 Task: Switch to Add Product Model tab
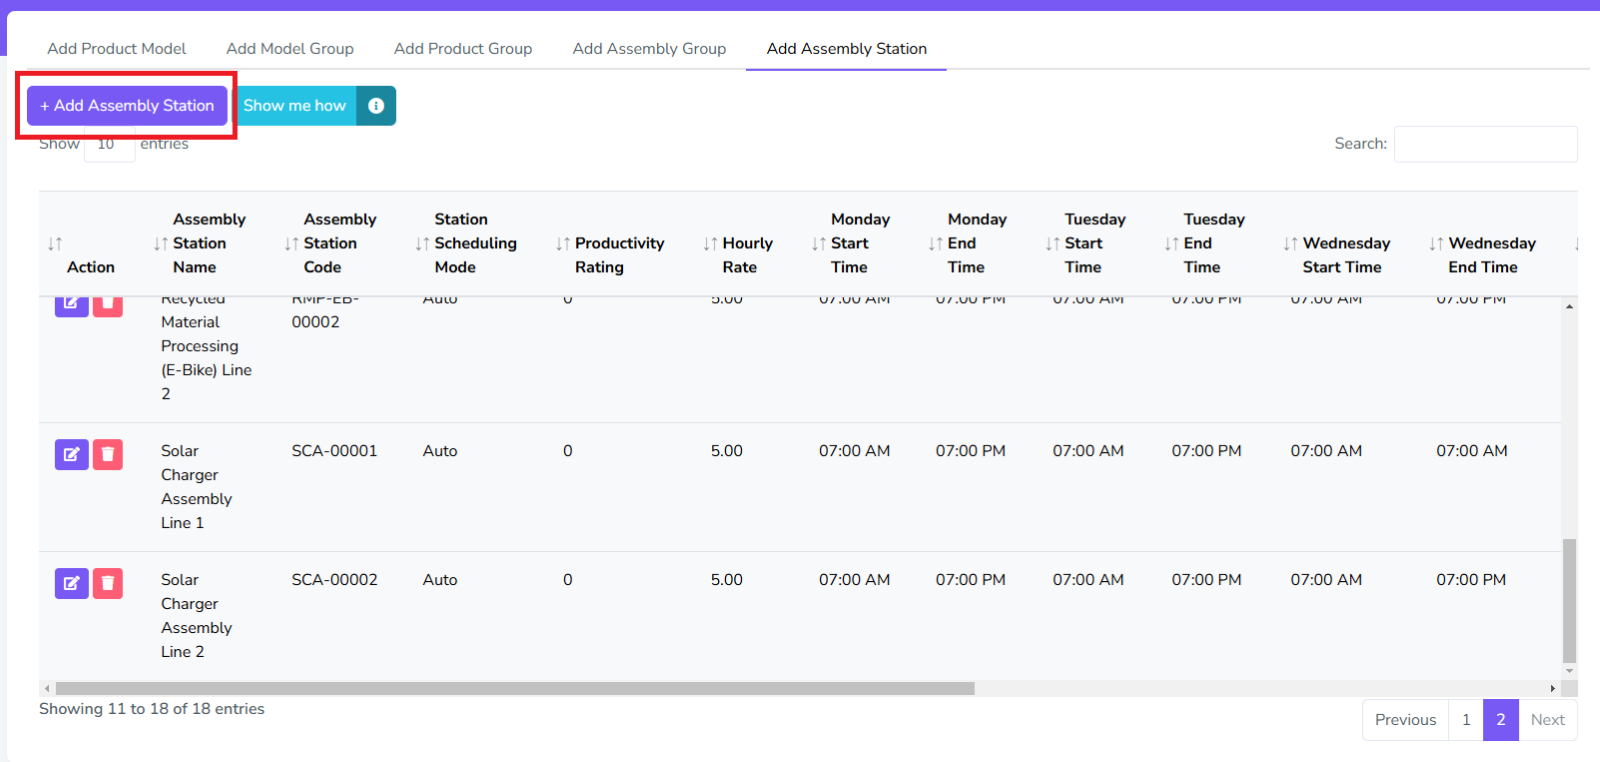pyautogui.click(x=116, y=49)
